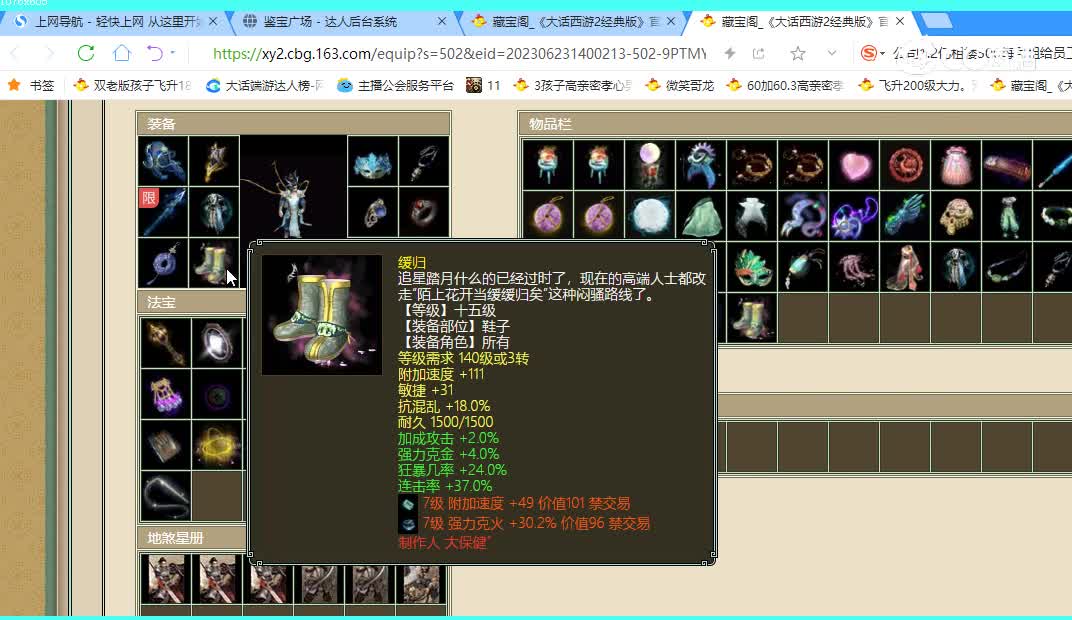This screenshot has height=620, width=1072.
Task: Open the 60加60.3高亲密 bookmark
Action: click(786, 85)
